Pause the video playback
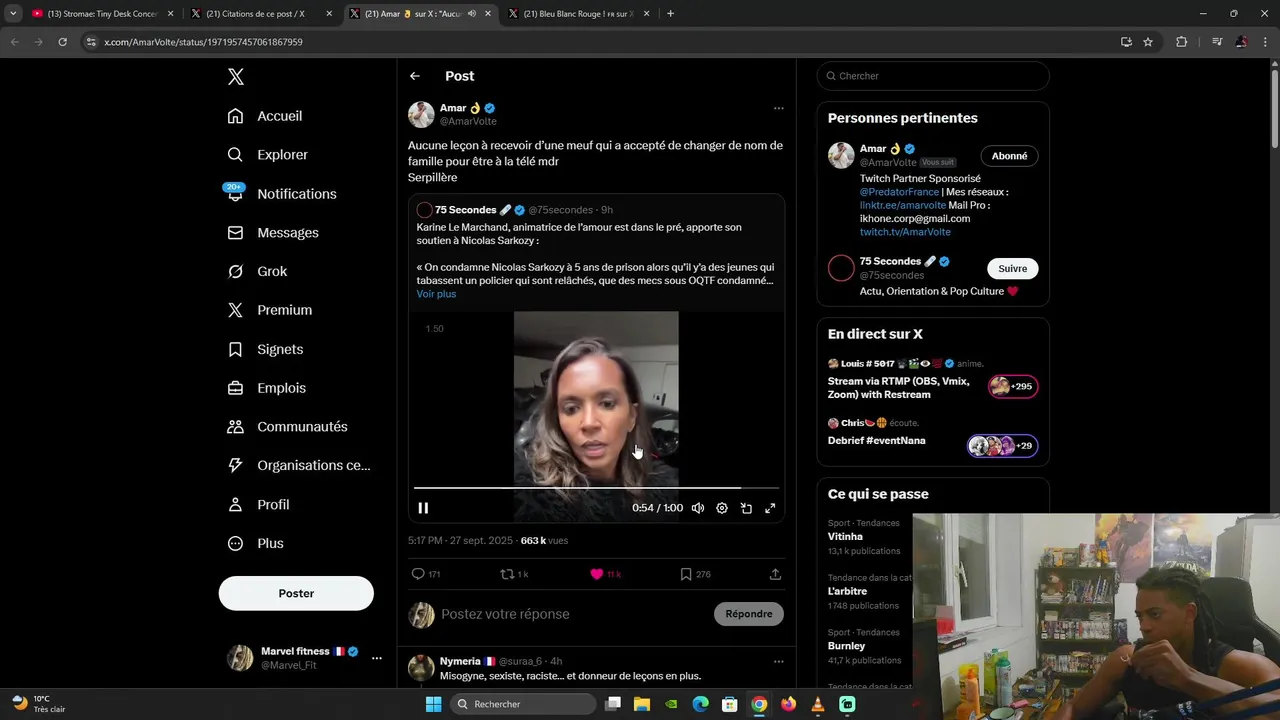1280x720 pixels. (423, 508)
